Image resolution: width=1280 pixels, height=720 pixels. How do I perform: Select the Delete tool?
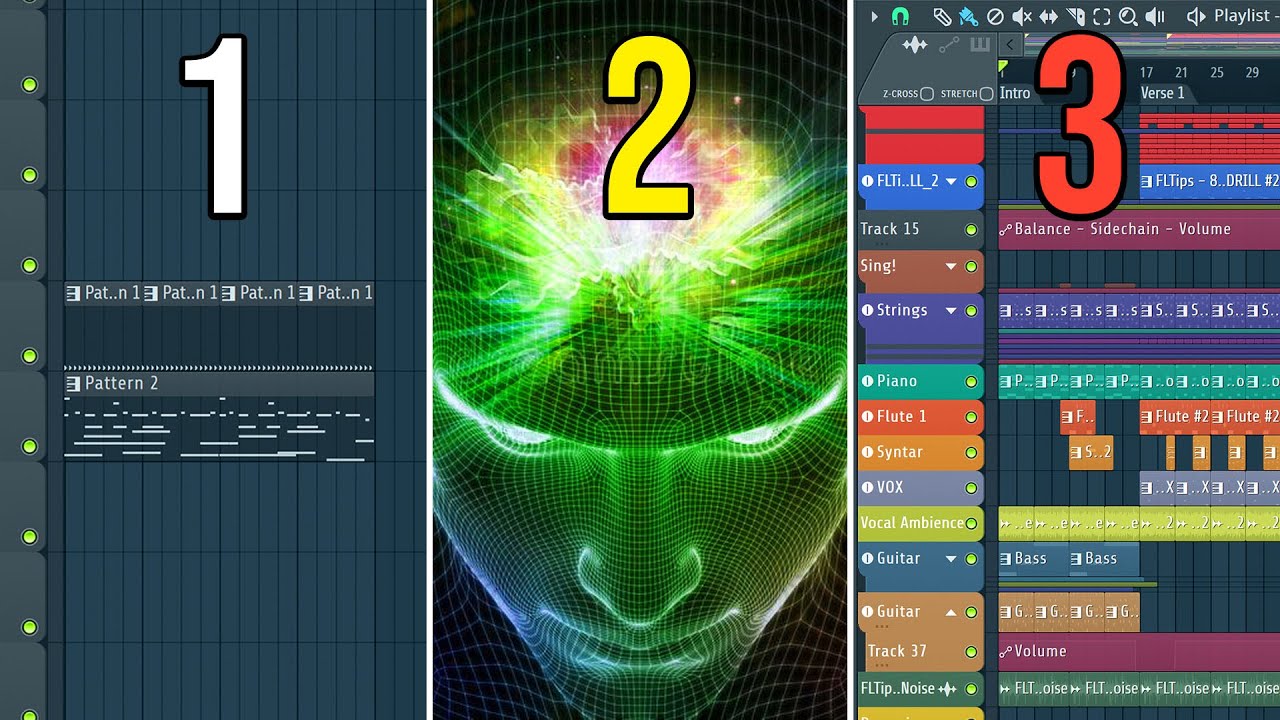pos(995,16)
